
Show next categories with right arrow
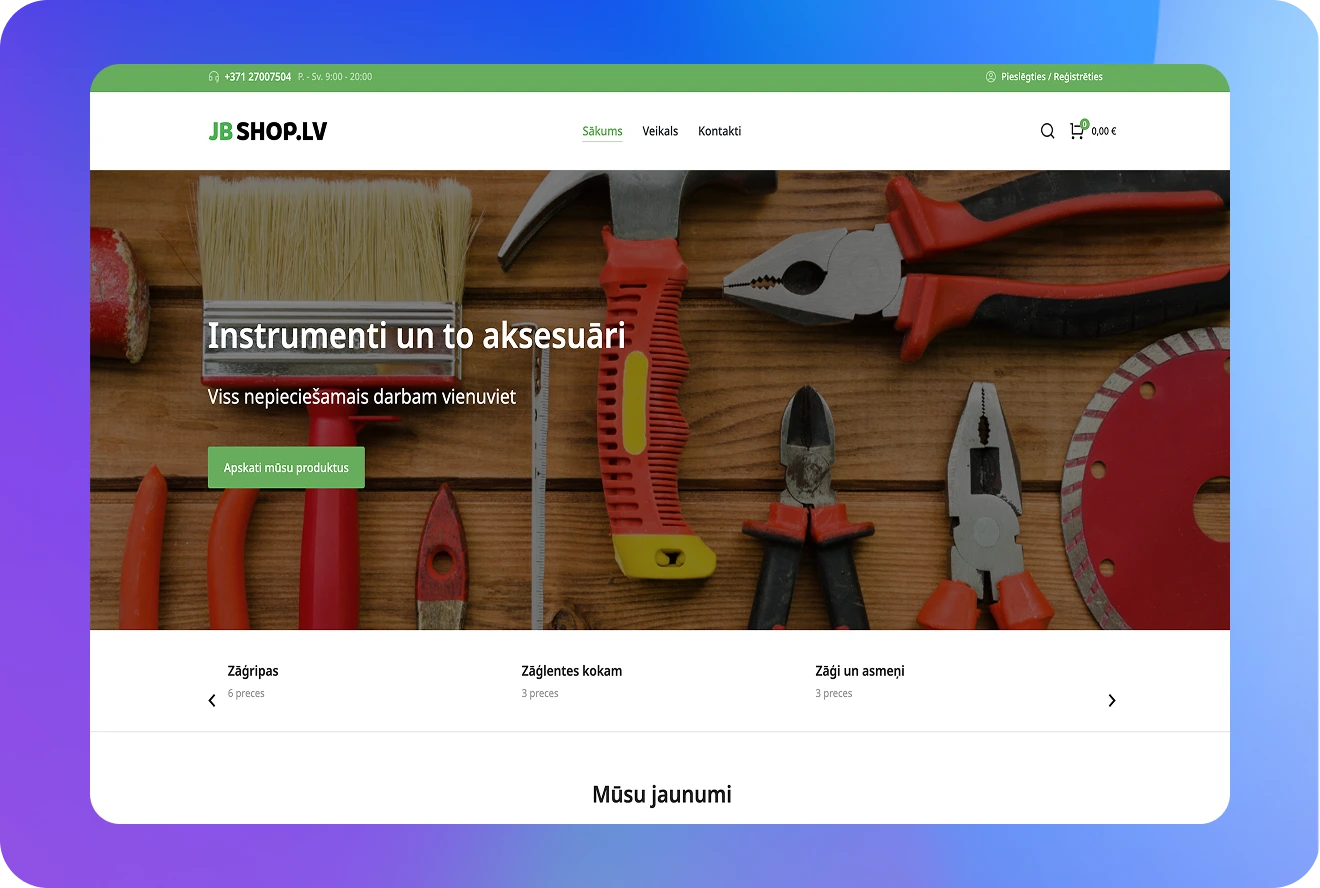(x=1111, y=701)
